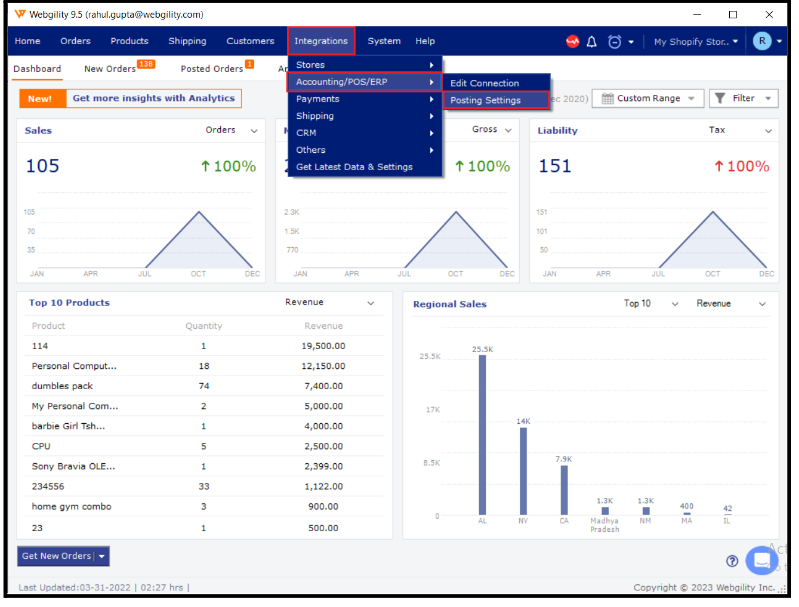
Task: Open the Filter dropdown
Action: pyautogui.click(x=743, y=98)
